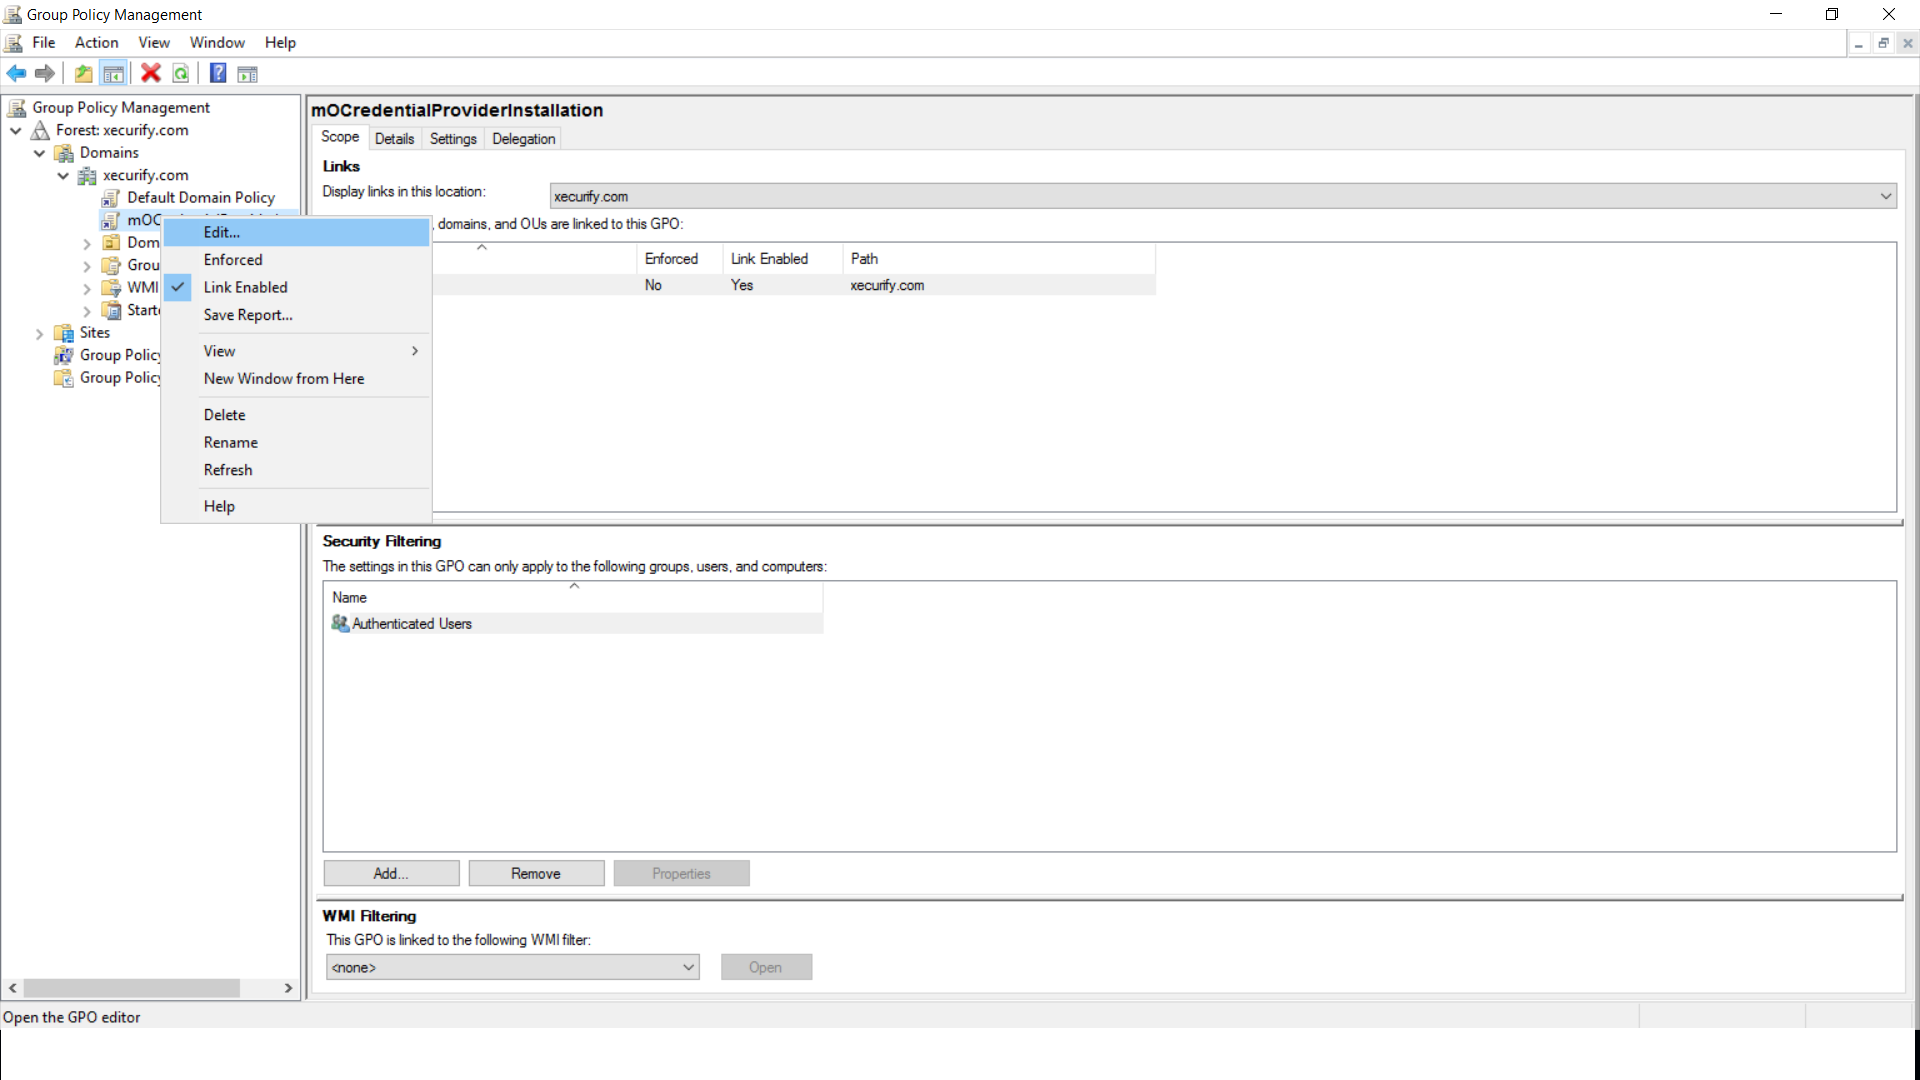1920x1080 pixels.
Task: Click the Enforced column header
Action: (x=679, y=259)
